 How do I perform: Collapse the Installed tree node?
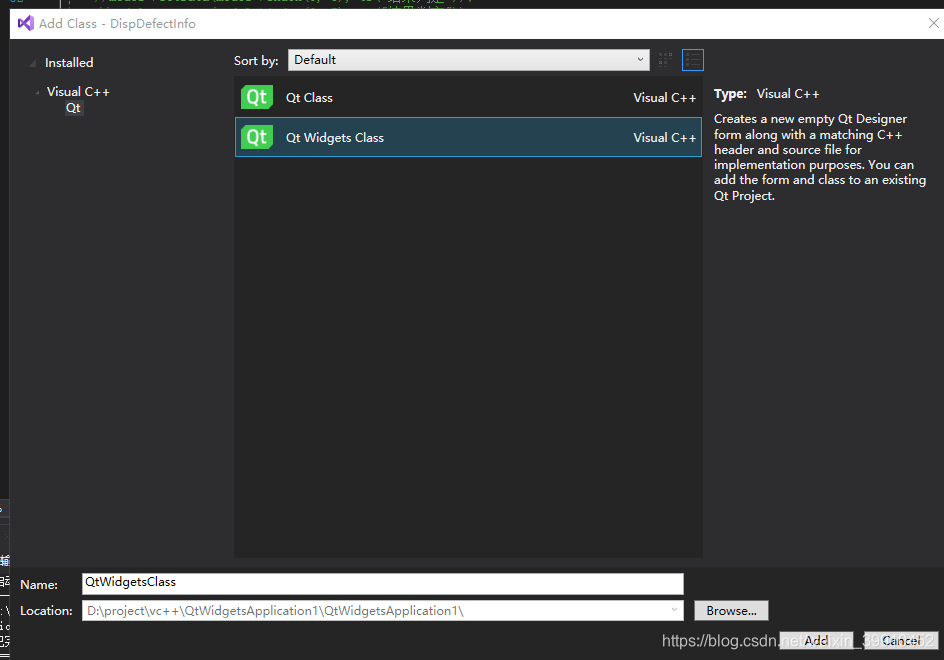(x=33, y=63)
